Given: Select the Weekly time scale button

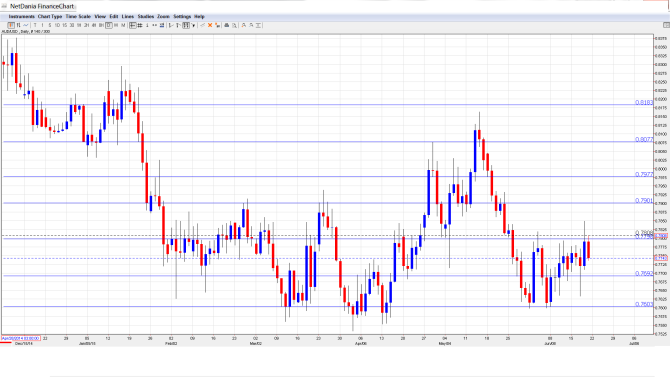Looking at the screenshot, I should pos(116,26).
